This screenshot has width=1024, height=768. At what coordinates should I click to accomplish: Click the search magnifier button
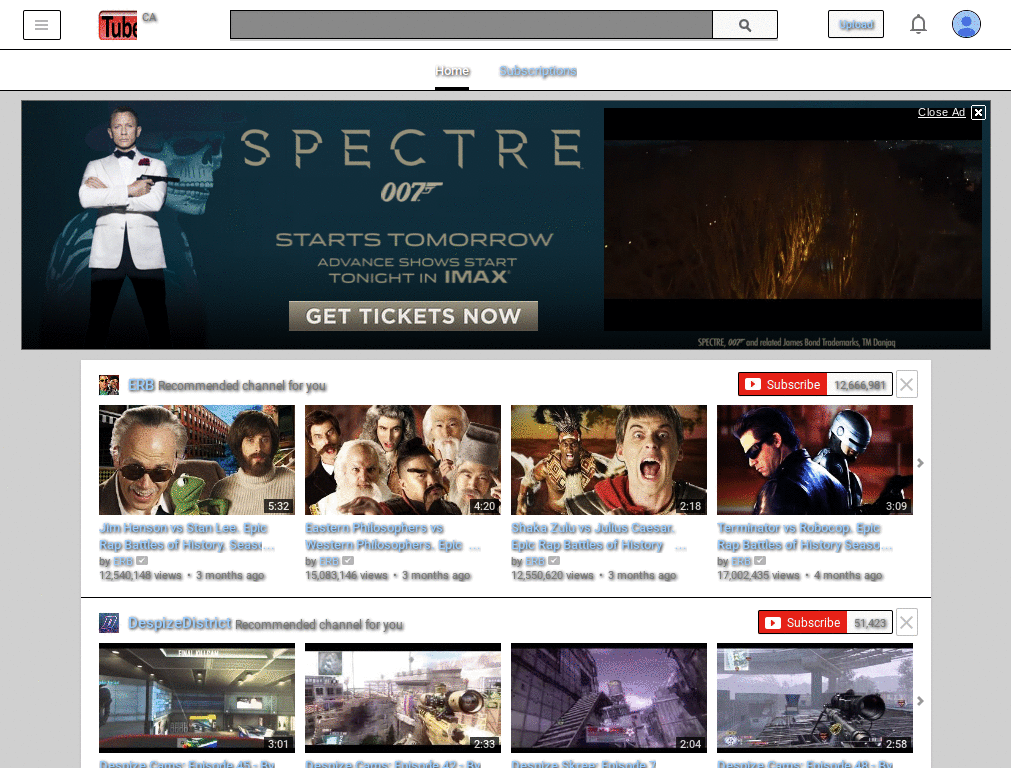[x=744, y=25]
